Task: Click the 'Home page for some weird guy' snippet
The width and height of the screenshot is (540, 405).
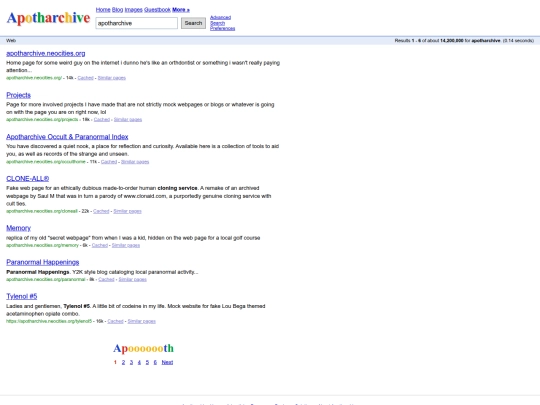Action: pos(143,66)
